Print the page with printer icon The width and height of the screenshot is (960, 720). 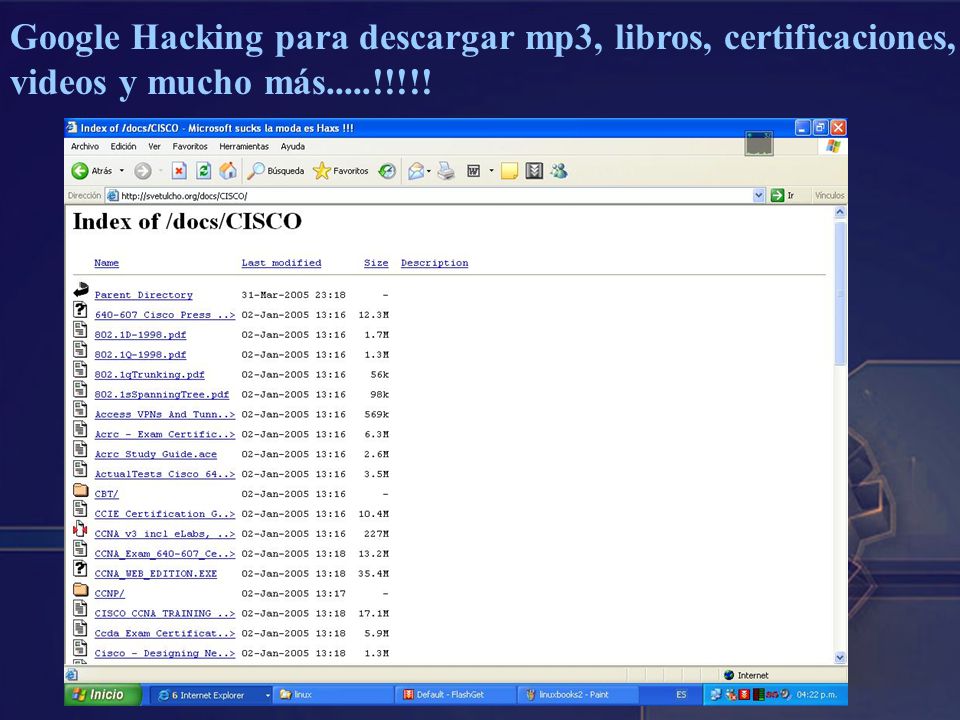446,171
